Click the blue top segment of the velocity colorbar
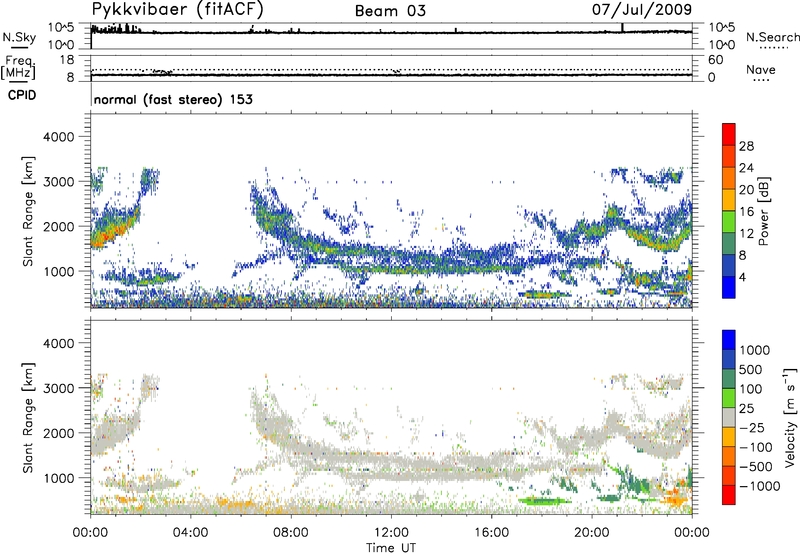This screenshot has height=554, width=800. (729, 340)
